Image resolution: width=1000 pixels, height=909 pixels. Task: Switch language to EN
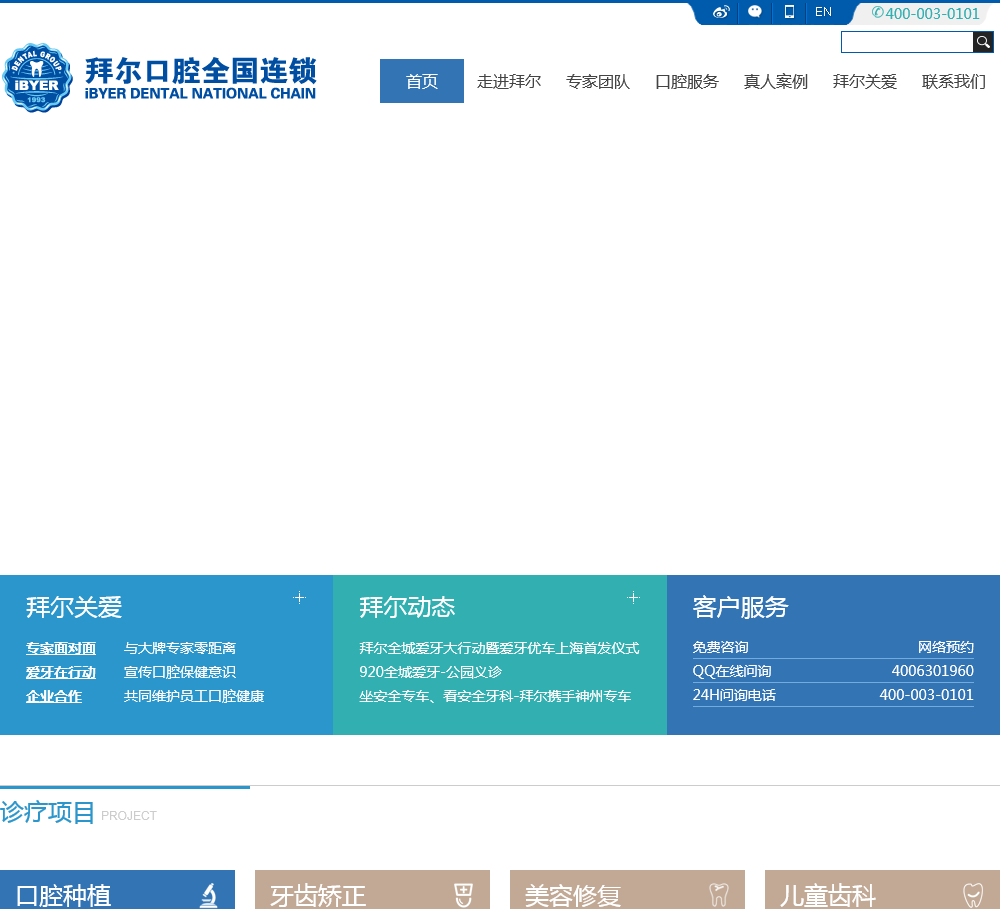[x=823, y=12]
